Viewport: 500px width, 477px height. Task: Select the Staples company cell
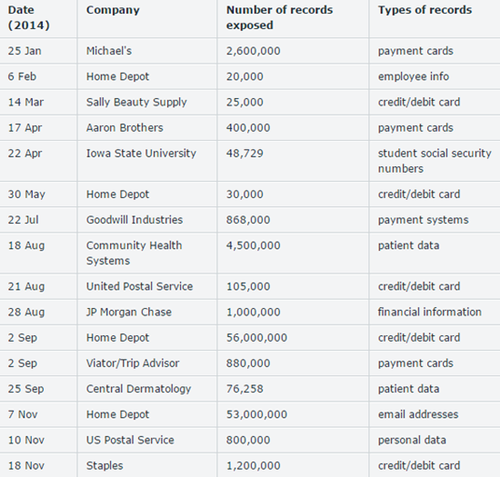point(104,466)
